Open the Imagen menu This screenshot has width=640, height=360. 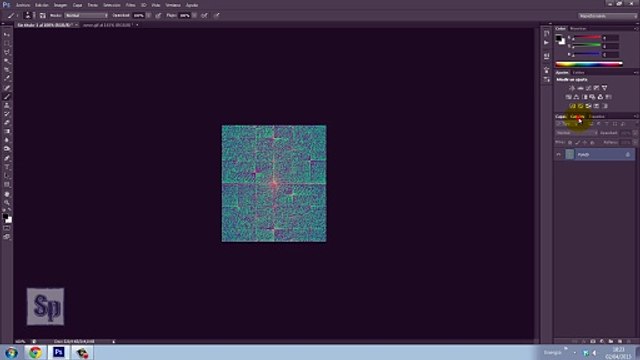[60, 5]
